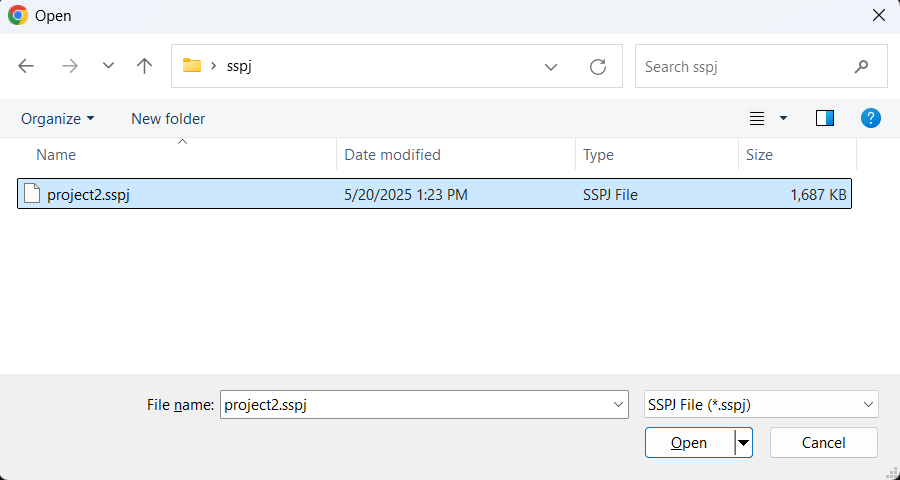Sort files by Date modified column
The width and height of the screenshot is (900, 480).
click(x=392, y=155)
